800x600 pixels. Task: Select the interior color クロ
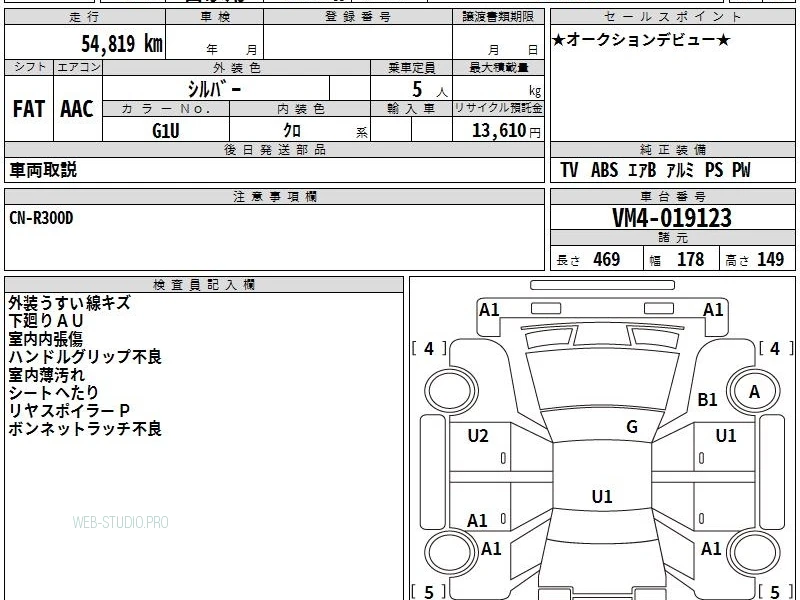pyautogui.click(x=292, y=131)
